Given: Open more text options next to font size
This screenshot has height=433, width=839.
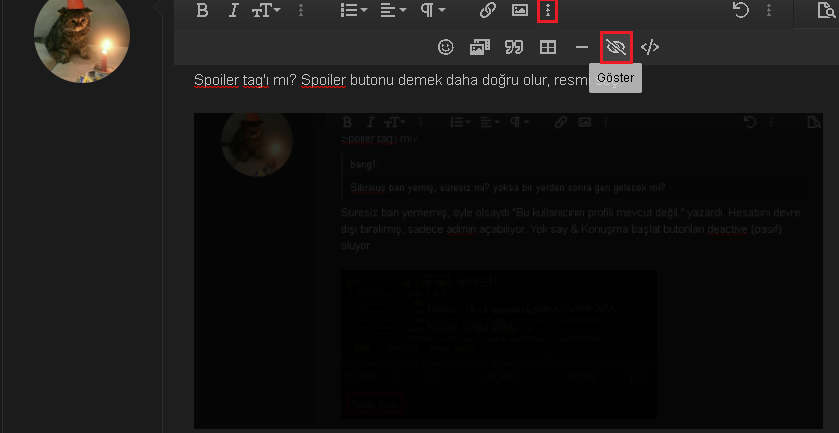Looking at the screenshot, I should (x=301, y=11).
